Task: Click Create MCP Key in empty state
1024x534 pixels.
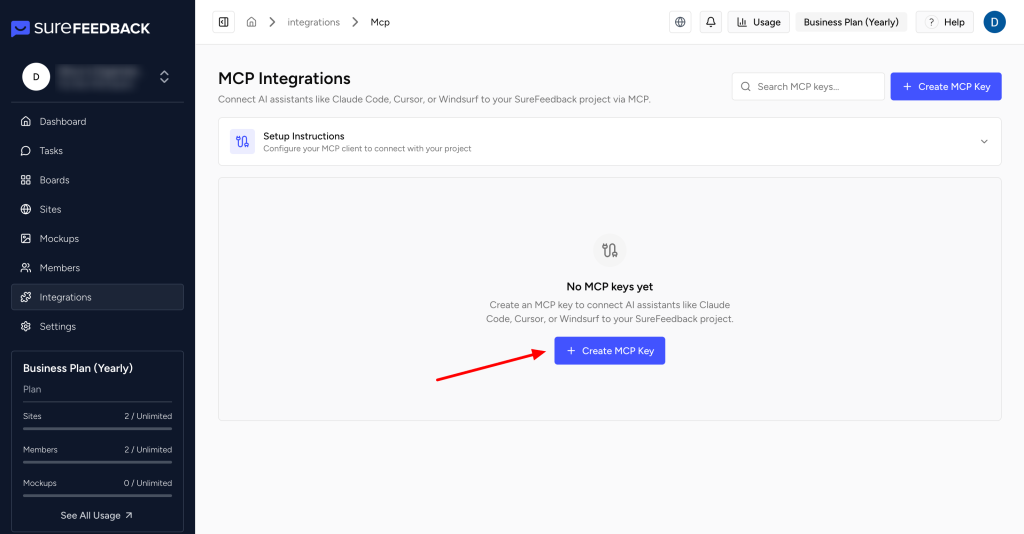Action: pyautogui.click(x=609, y=351)
